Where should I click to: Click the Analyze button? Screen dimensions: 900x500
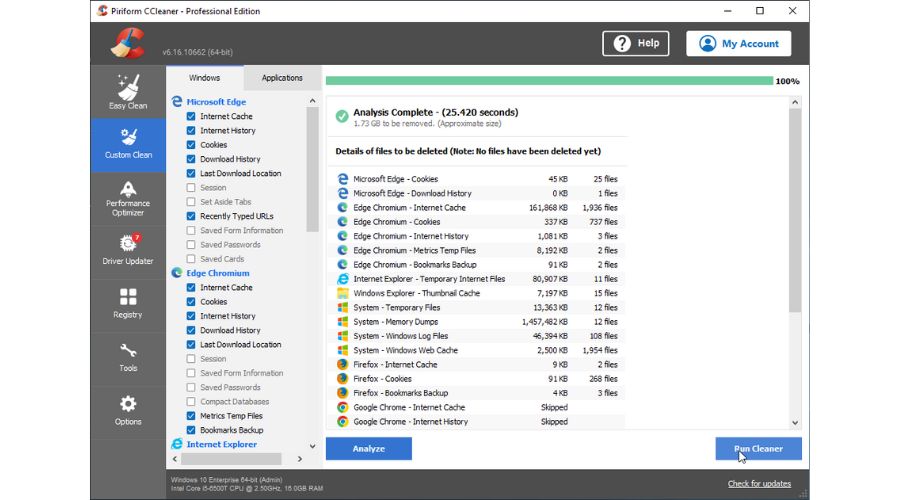coord(368,448)
